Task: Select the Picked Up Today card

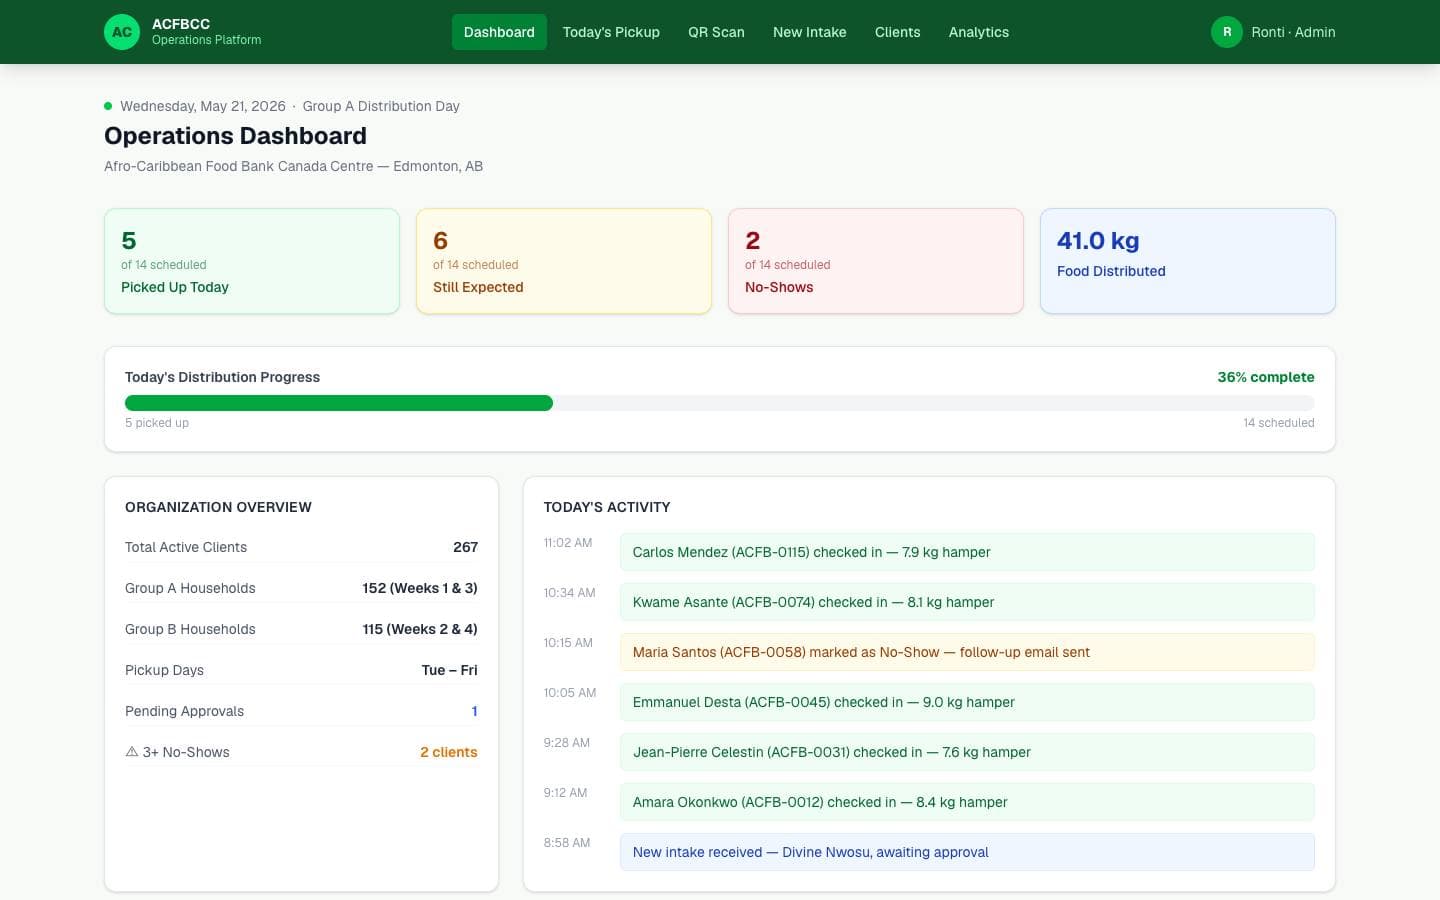Action: pyautogui.click(x=252, y=261)
